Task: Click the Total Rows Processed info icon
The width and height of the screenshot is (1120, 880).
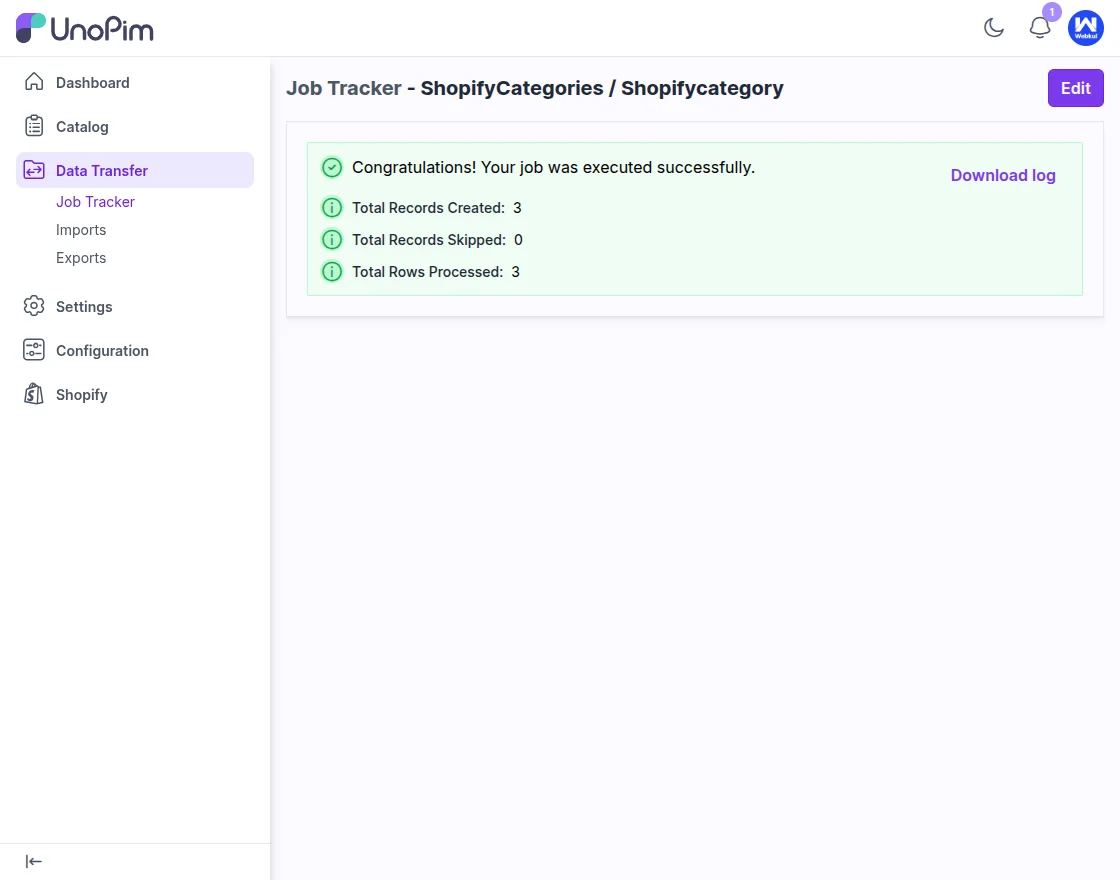Action: click(331, 271)
